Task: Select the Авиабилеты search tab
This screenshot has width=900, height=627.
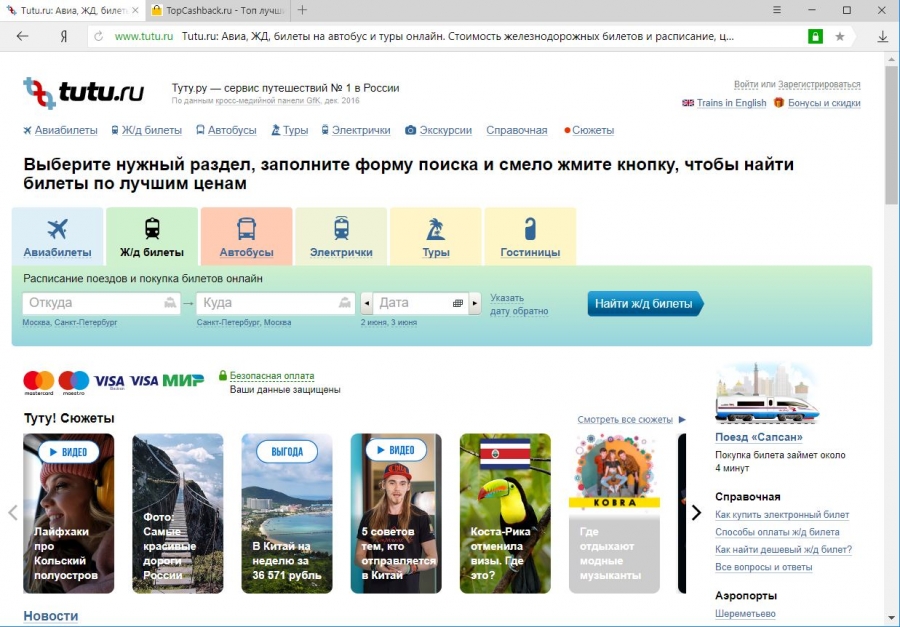Action: point(57,237)
